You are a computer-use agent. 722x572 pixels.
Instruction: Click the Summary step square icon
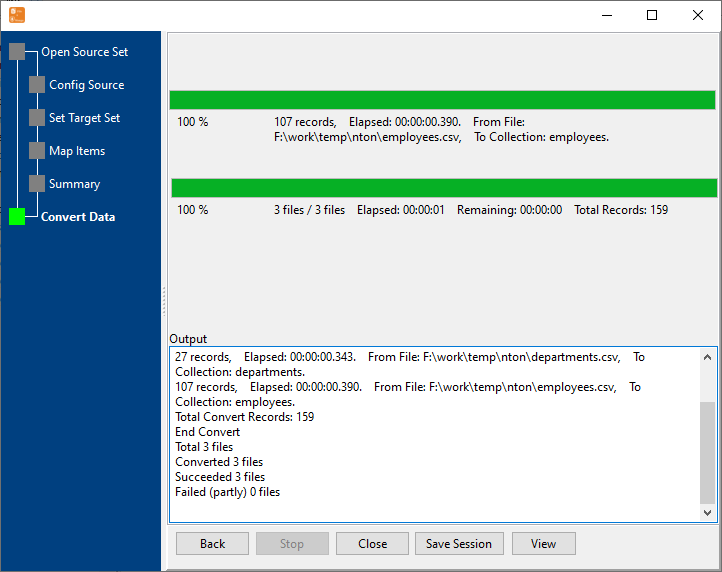click(37, 184)
